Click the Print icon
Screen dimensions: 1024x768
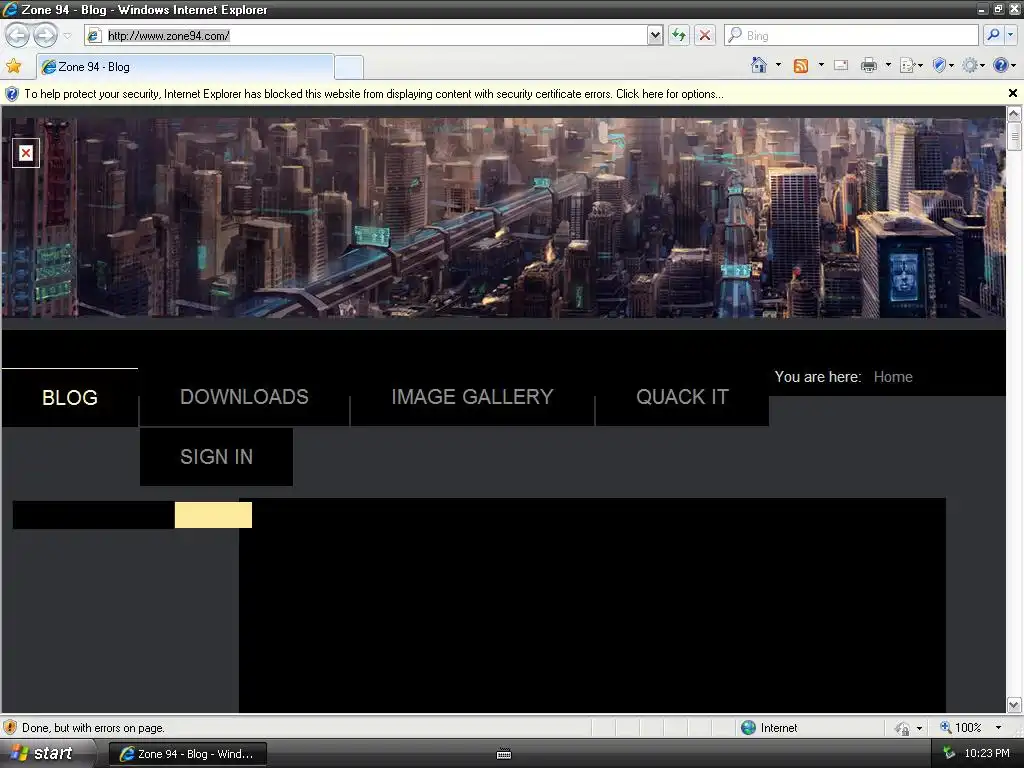[x=869, y=65]
